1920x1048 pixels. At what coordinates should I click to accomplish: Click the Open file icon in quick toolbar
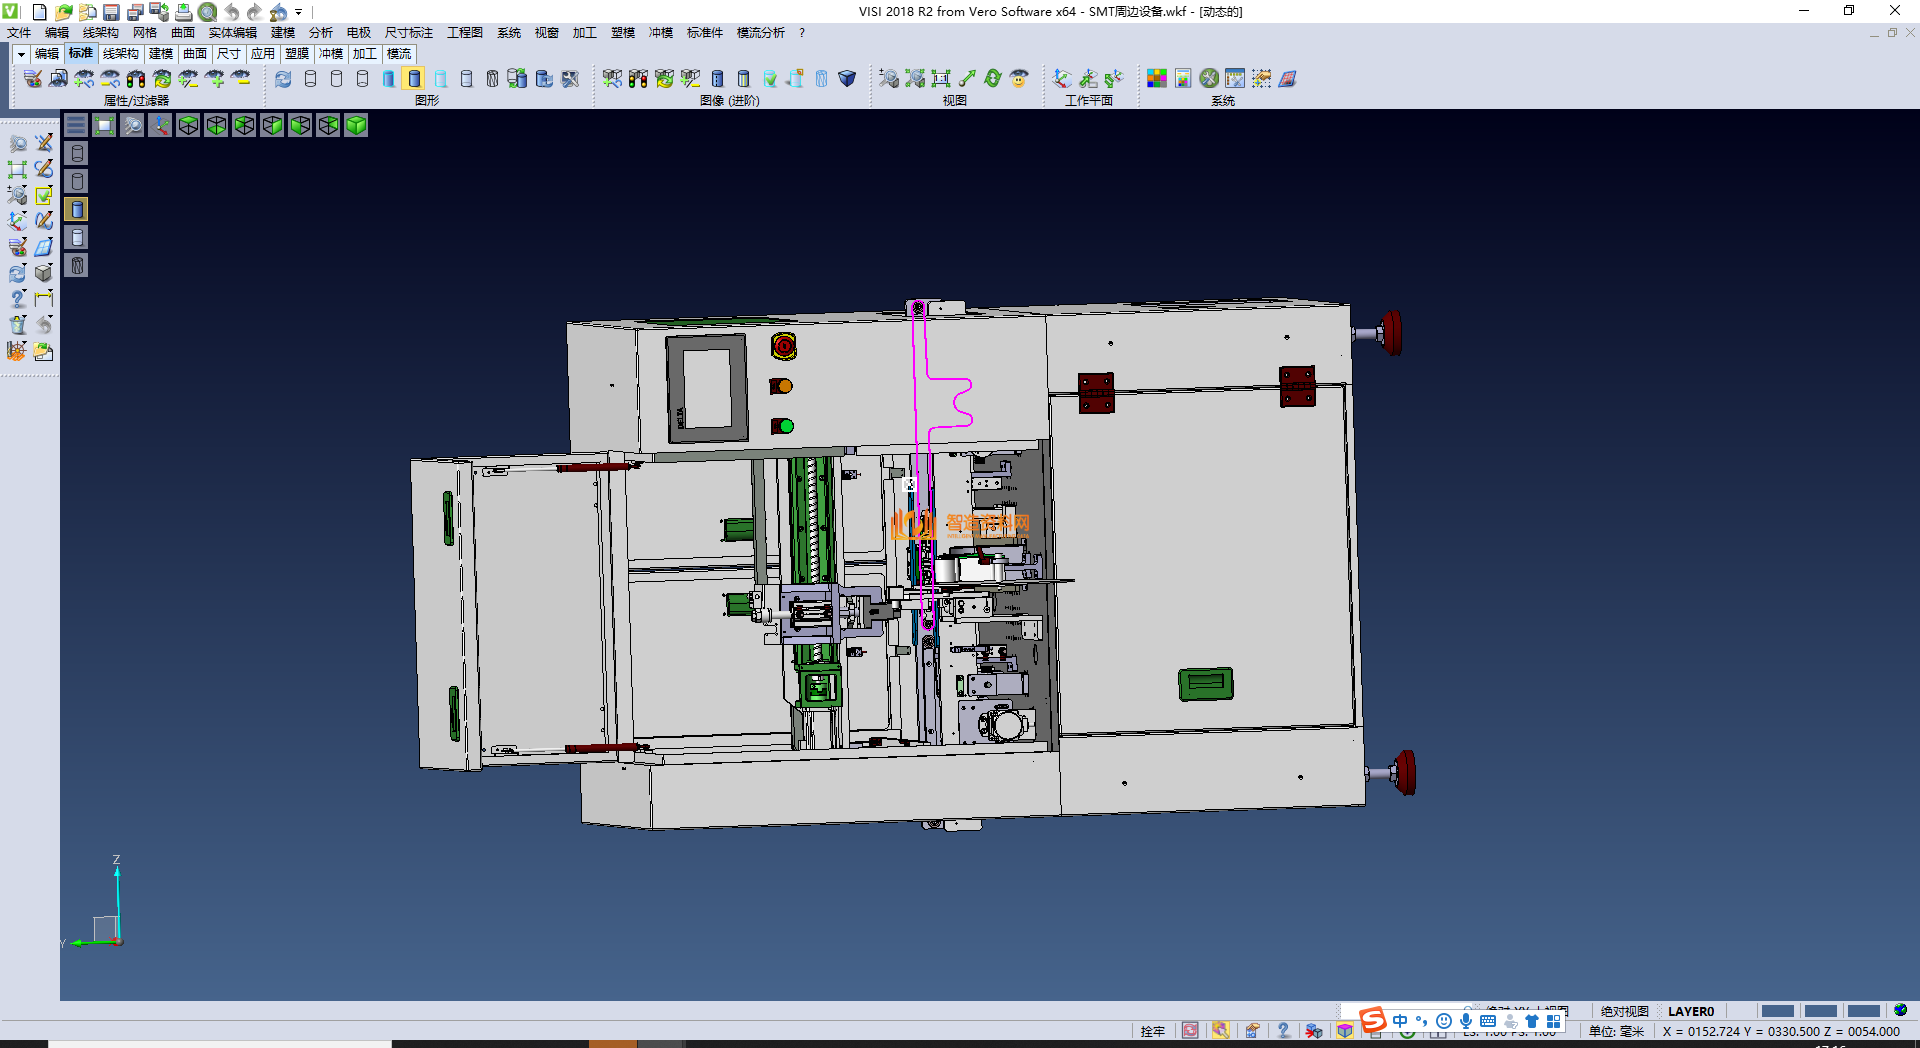(x=63, y=12)
